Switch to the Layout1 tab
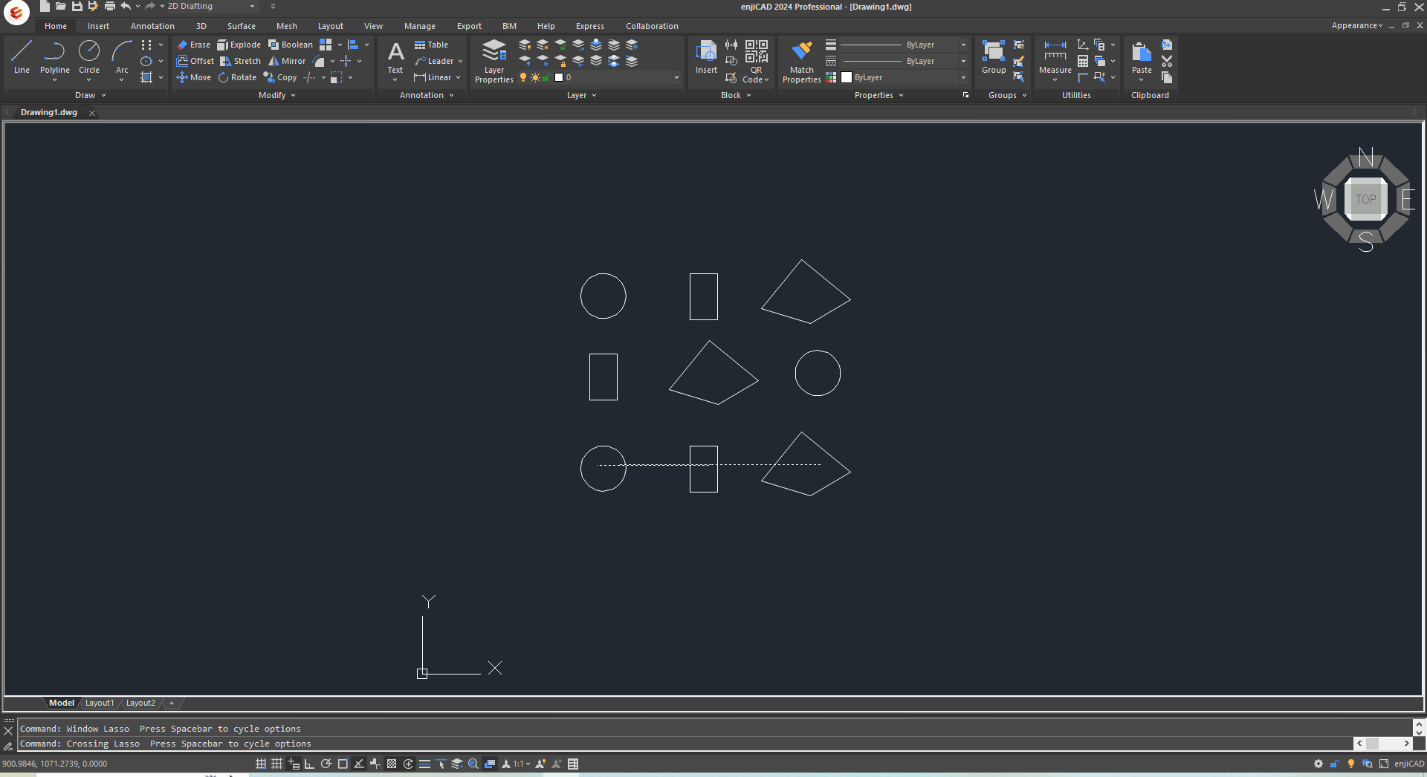 pos(99,703)
